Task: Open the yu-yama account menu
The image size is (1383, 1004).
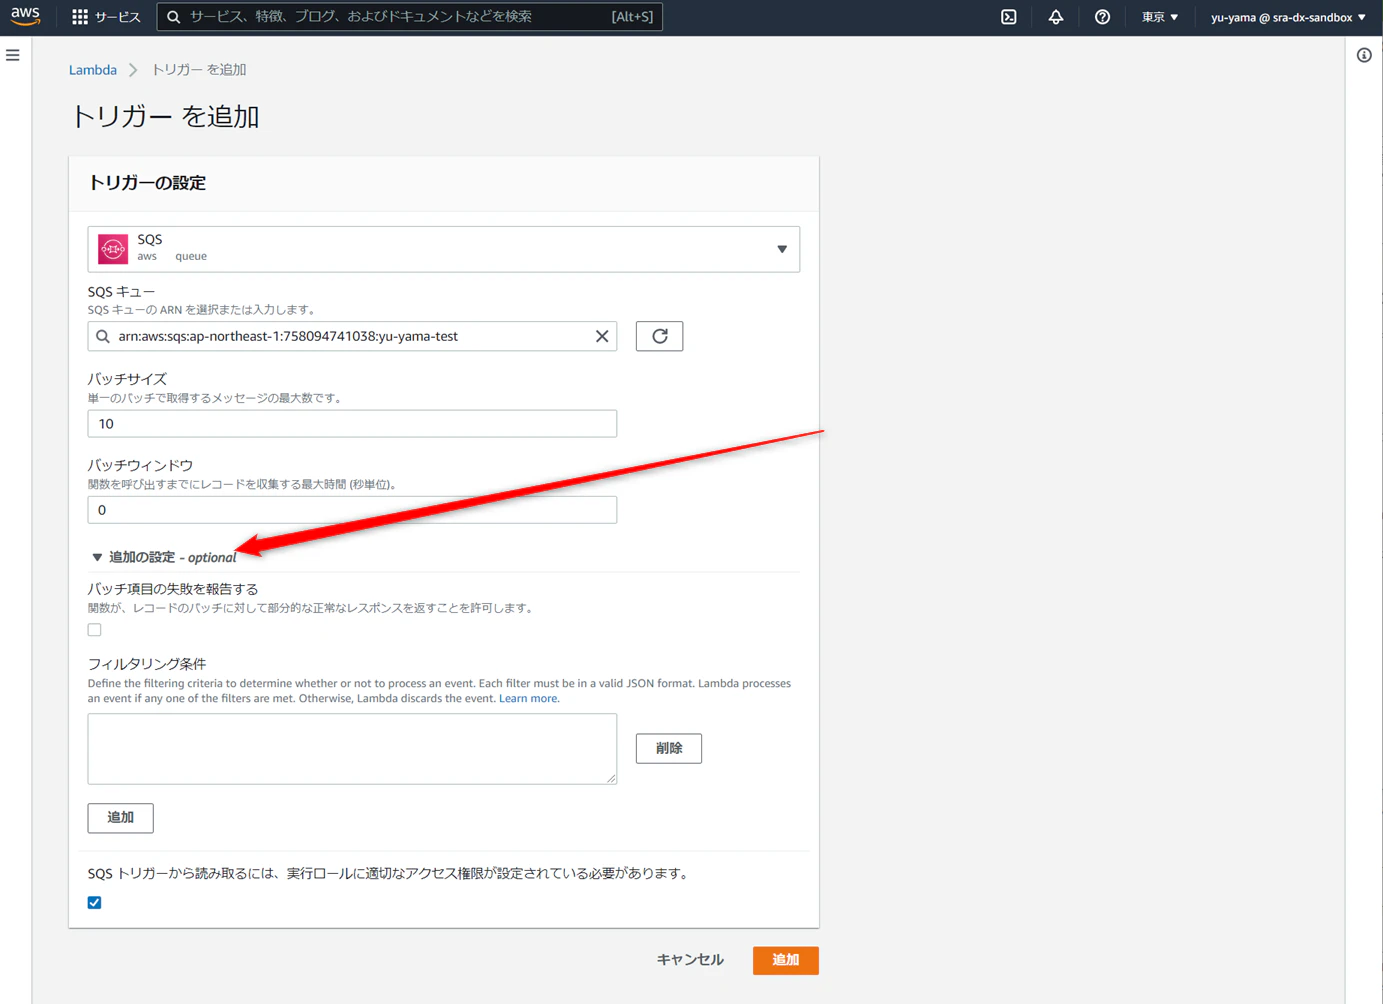Action: [1288, 17]
